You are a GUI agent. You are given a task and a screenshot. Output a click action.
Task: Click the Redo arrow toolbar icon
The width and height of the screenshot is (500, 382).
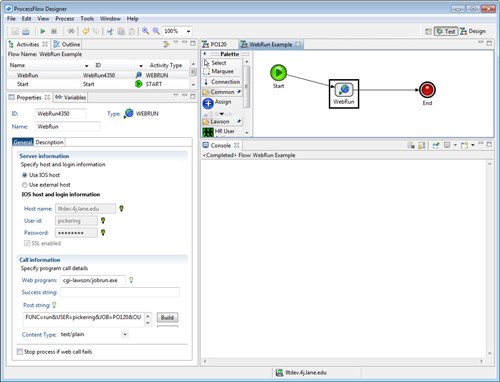coord(96,31)
